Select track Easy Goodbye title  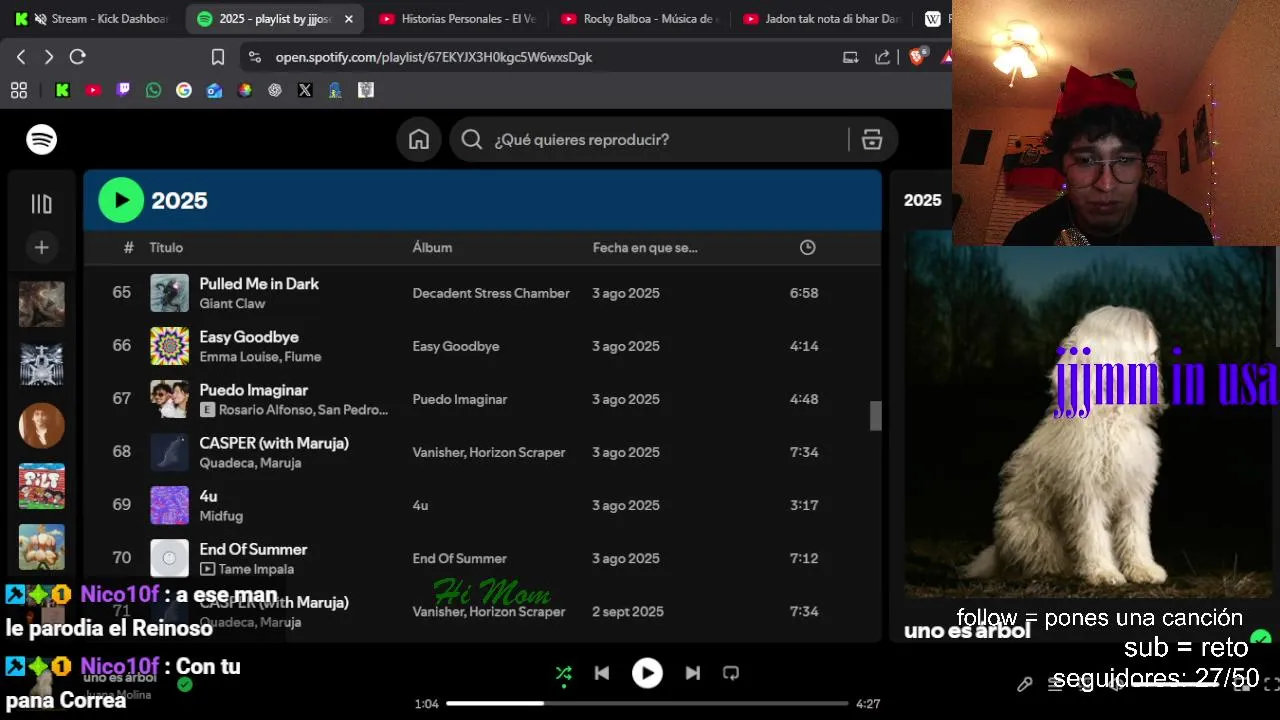(x=249, y=337)
